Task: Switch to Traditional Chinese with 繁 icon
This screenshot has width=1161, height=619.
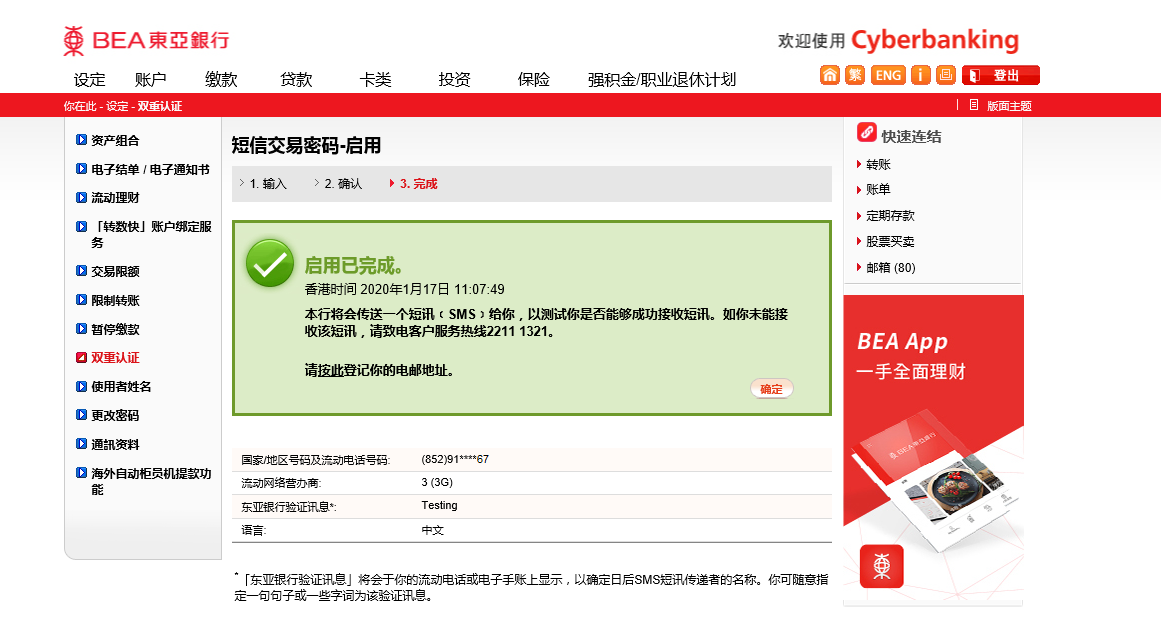Action: click(x=854, y=75)
